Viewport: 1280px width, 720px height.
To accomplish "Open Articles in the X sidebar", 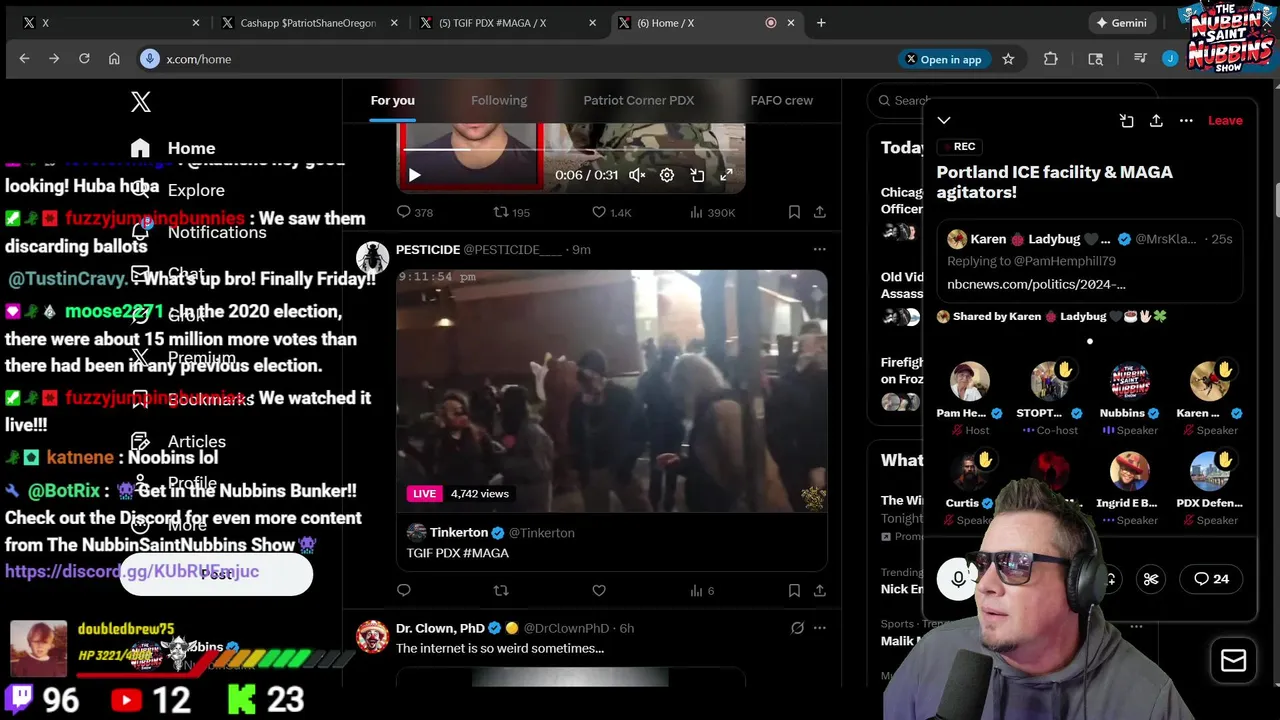I will pyautogui.click(x=179, y=441).
